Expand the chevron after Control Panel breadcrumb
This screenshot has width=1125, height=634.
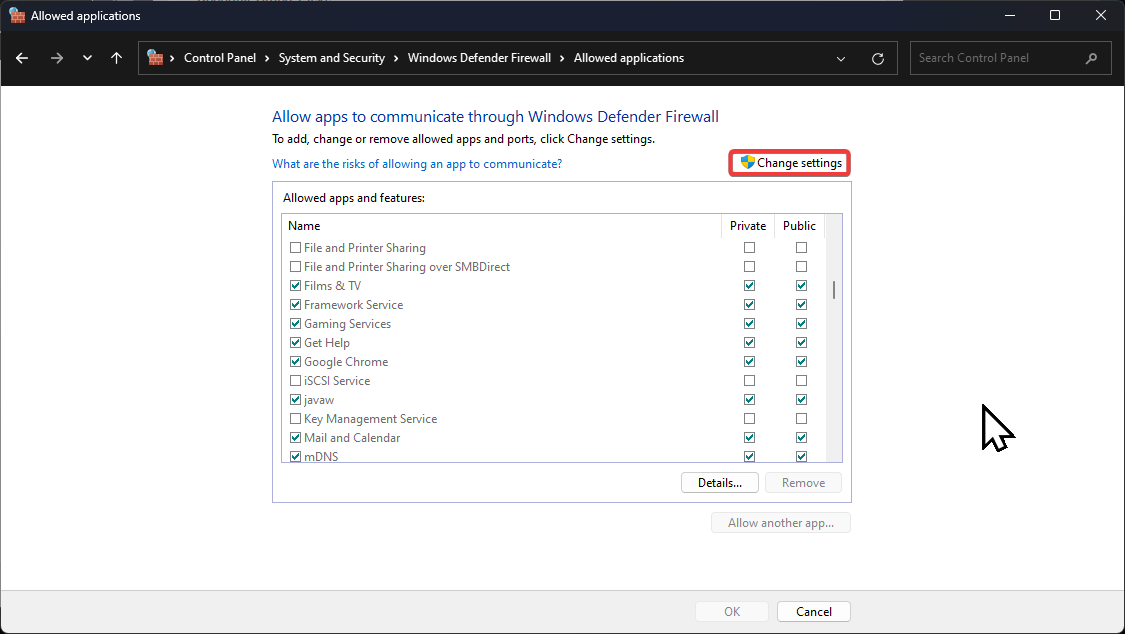[267, 58]
